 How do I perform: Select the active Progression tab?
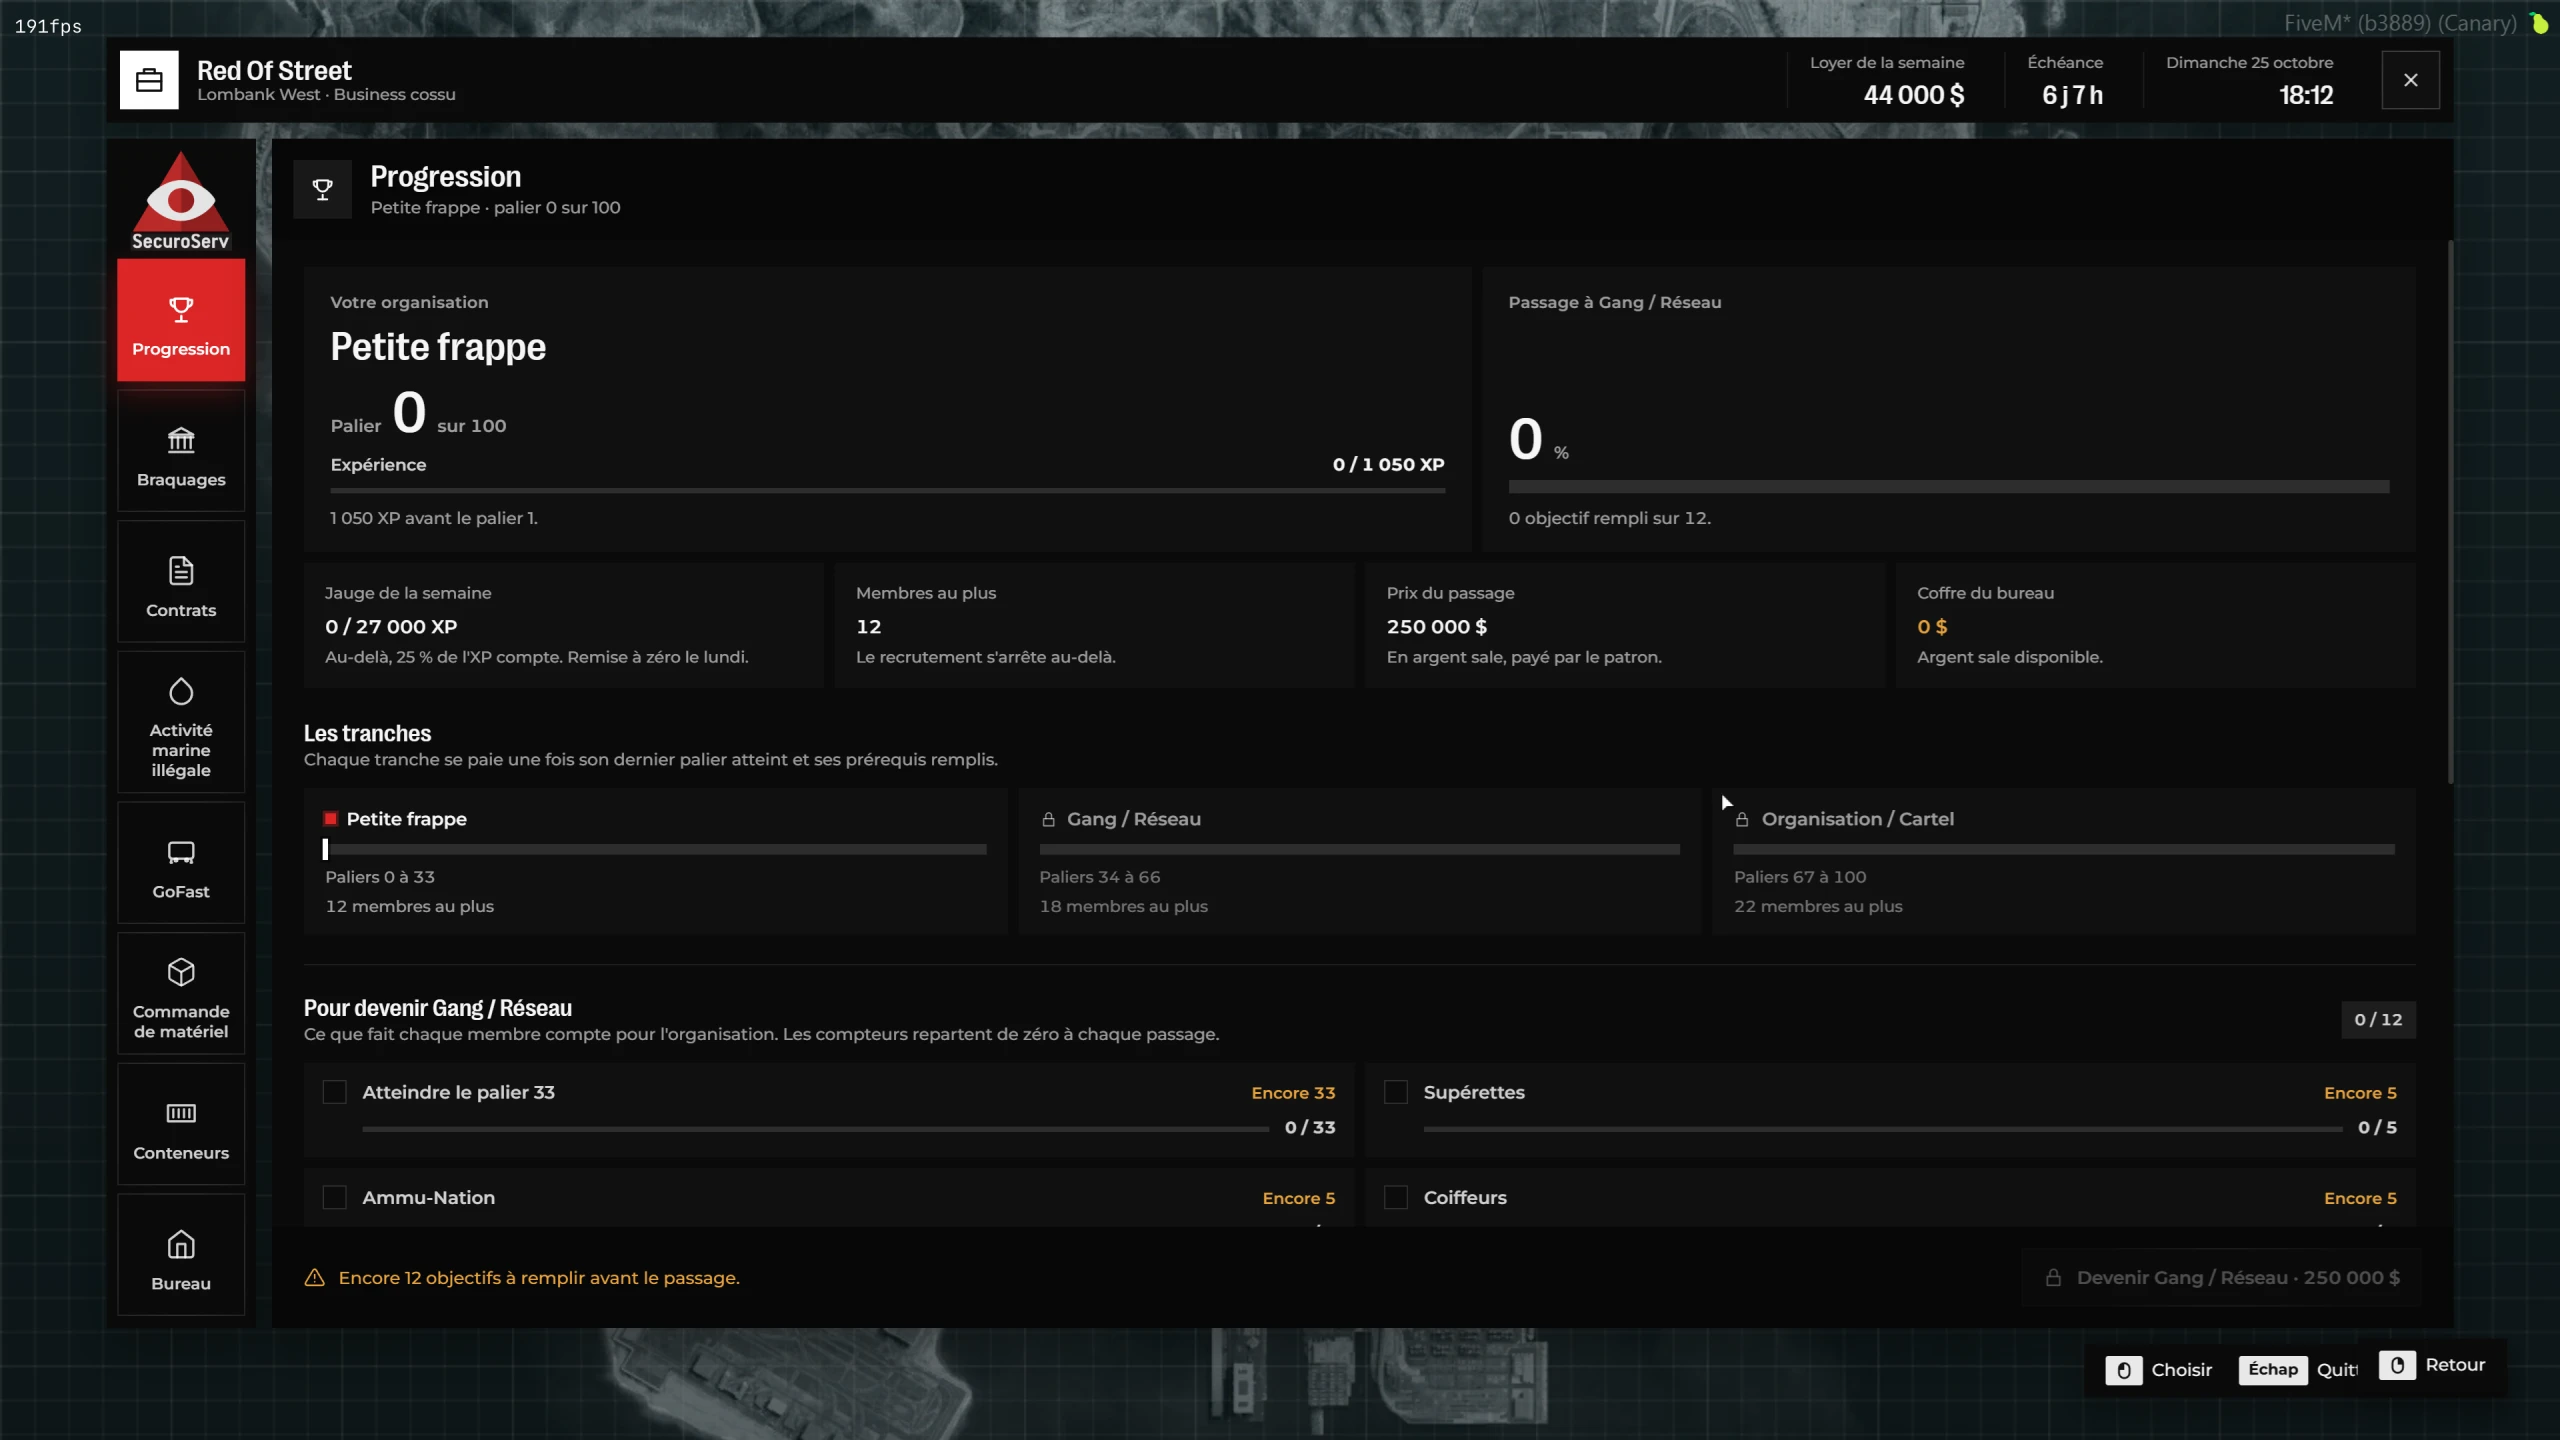181,320
